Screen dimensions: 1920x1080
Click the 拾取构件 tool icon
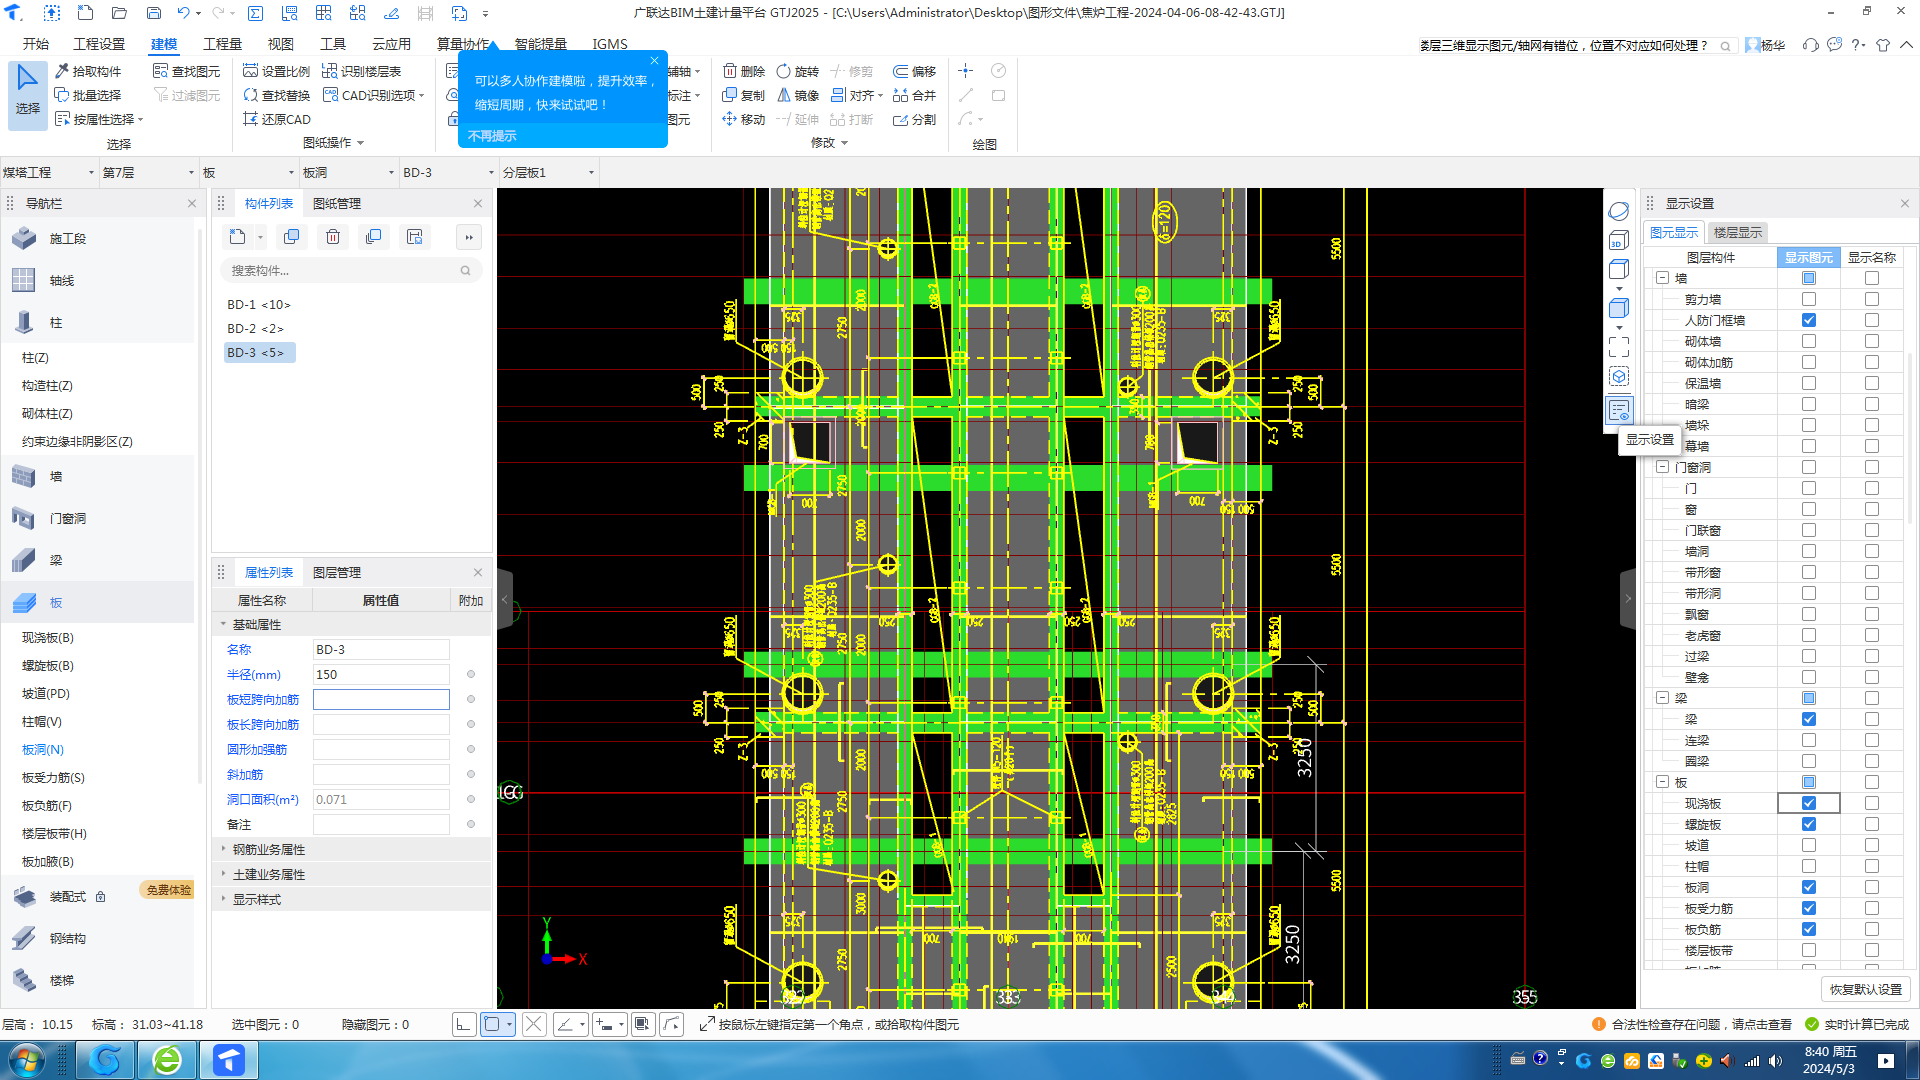point(62,71)
